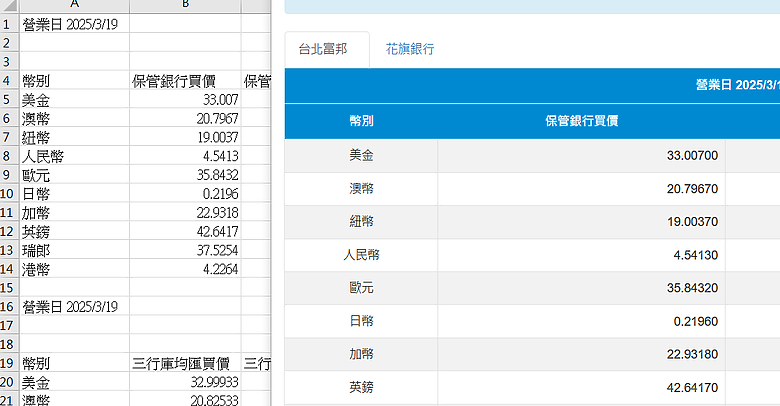Click the web value 0.21960
The height and width of the screenshot is (406, 780).
(695, 321)
